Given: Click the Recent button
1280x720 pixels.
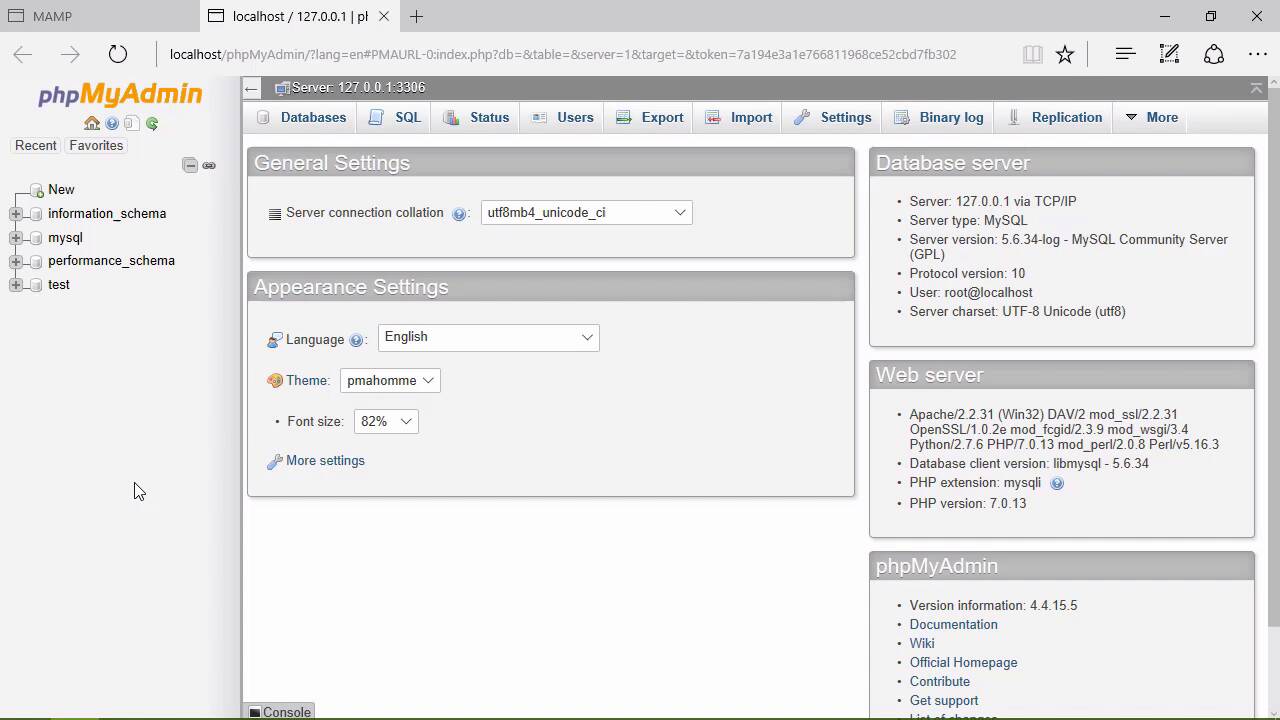Looking at the screenshot, I should (x=35, y=145).
